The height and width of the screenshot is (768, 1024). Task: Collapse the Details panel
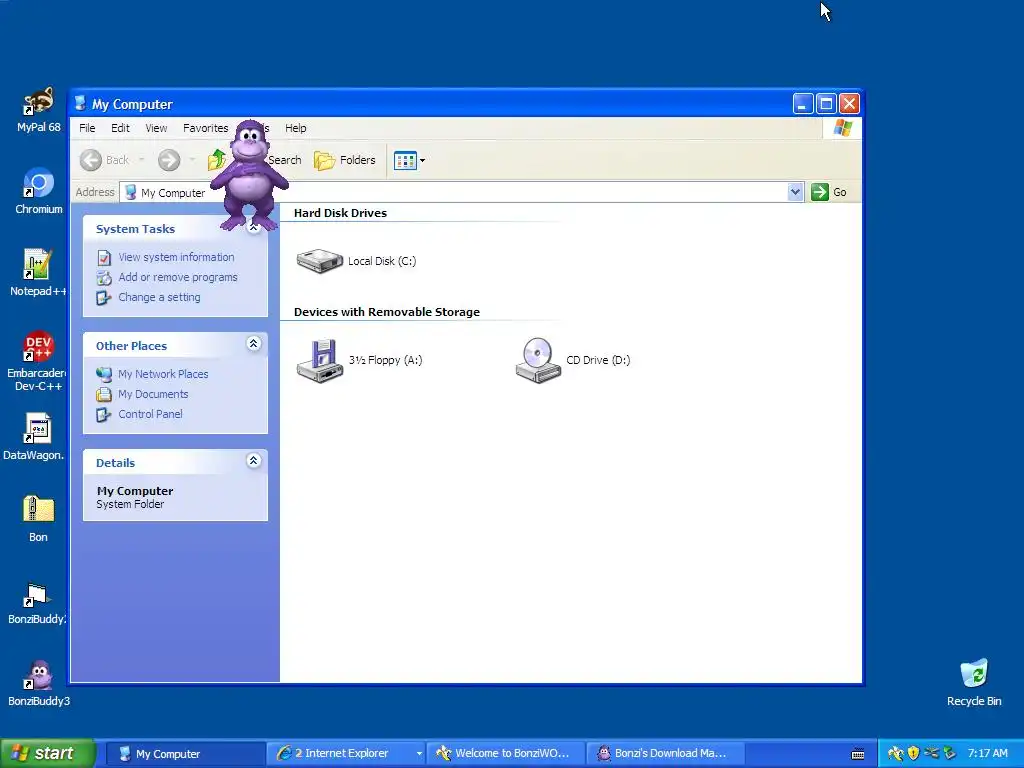coord(253,460)
